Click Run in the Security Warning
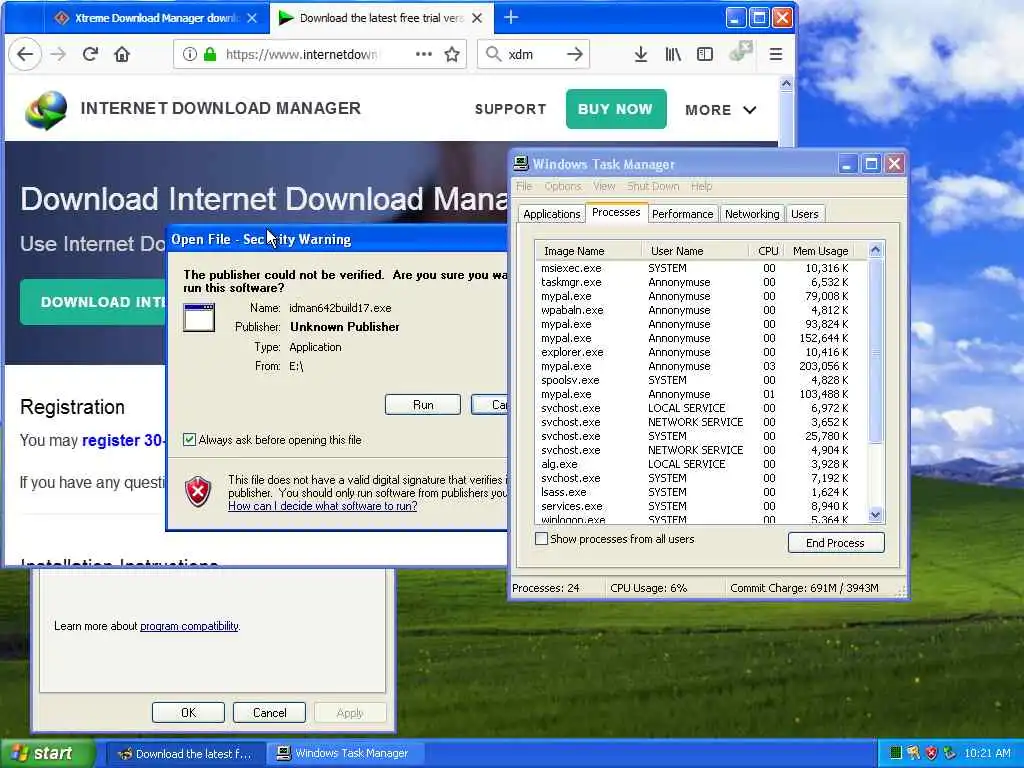The width and height of the screenshot is (1024, 768). (423, 405)
